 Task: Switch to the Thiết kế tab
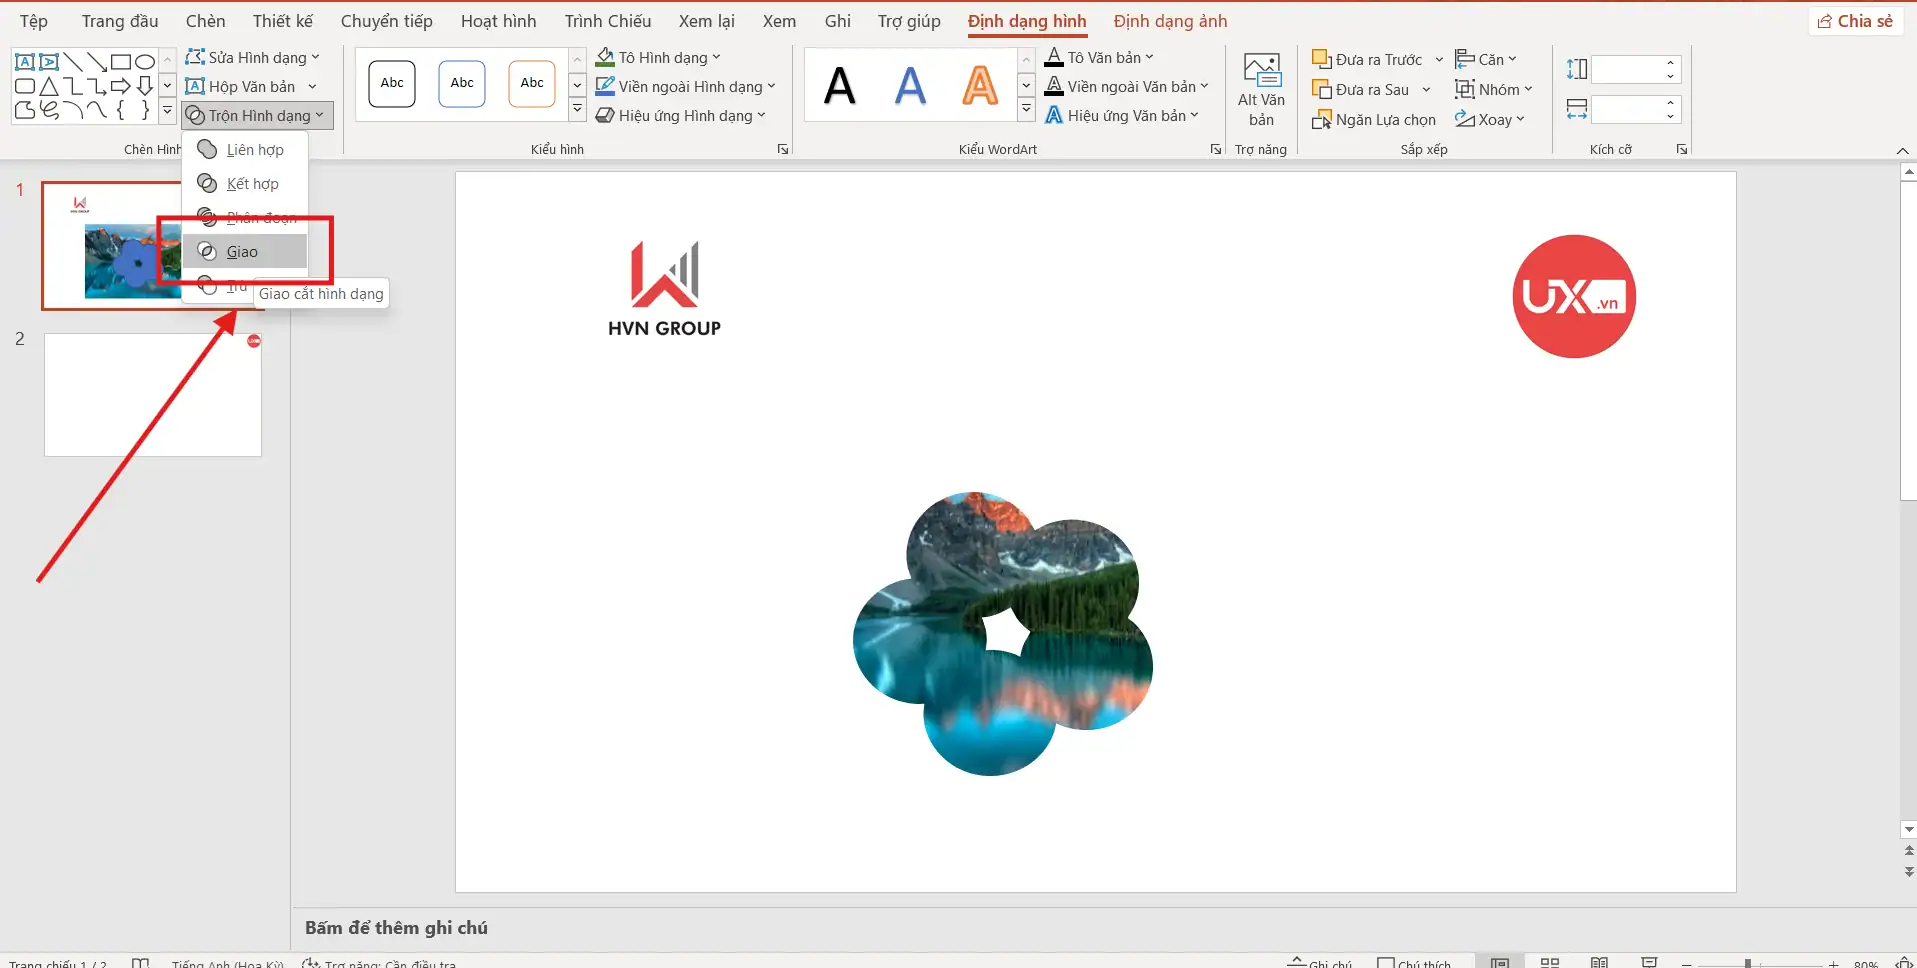pos(283,21)
